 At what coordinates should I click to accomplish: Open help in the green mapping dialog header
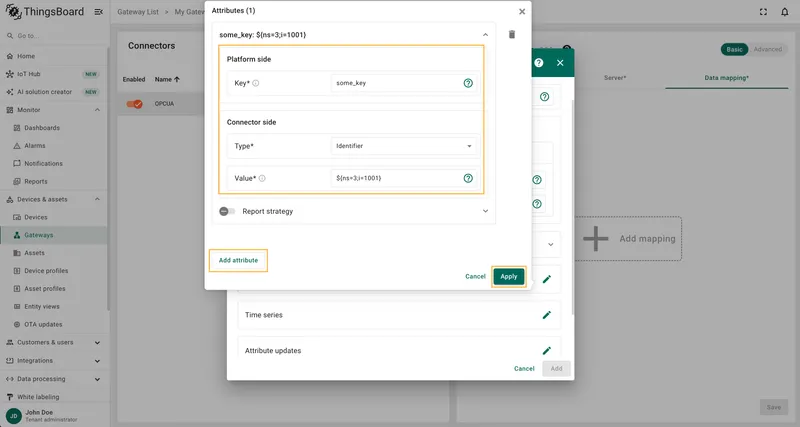pyautogui.click(x=539, y=63)
